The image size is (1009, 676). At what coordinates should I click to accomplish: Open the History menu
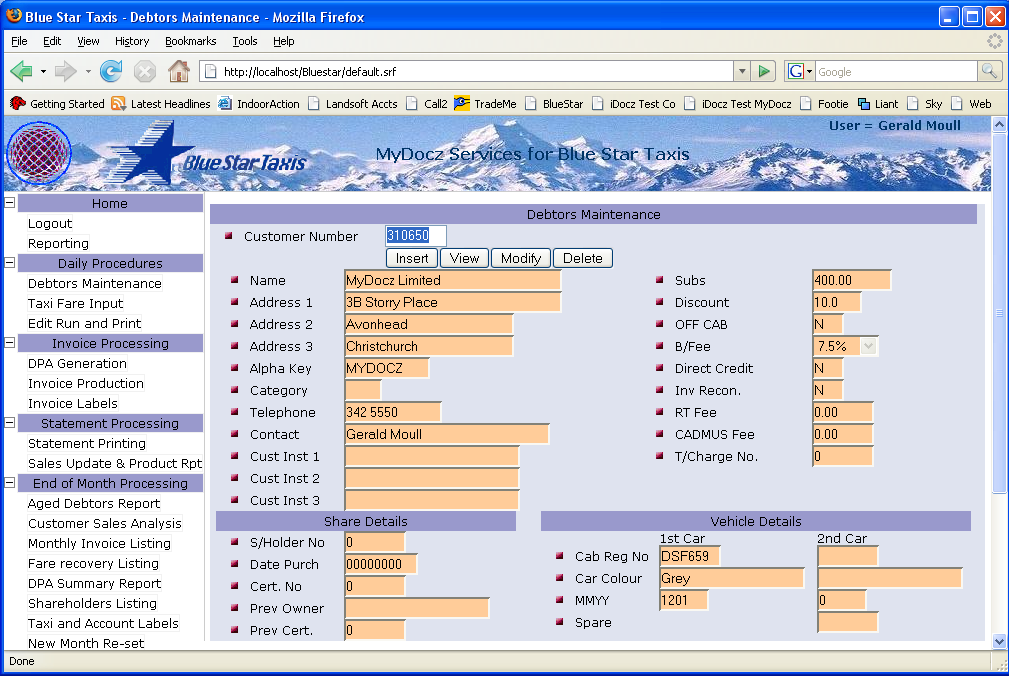pyautogui.click(x=132, y=41)
